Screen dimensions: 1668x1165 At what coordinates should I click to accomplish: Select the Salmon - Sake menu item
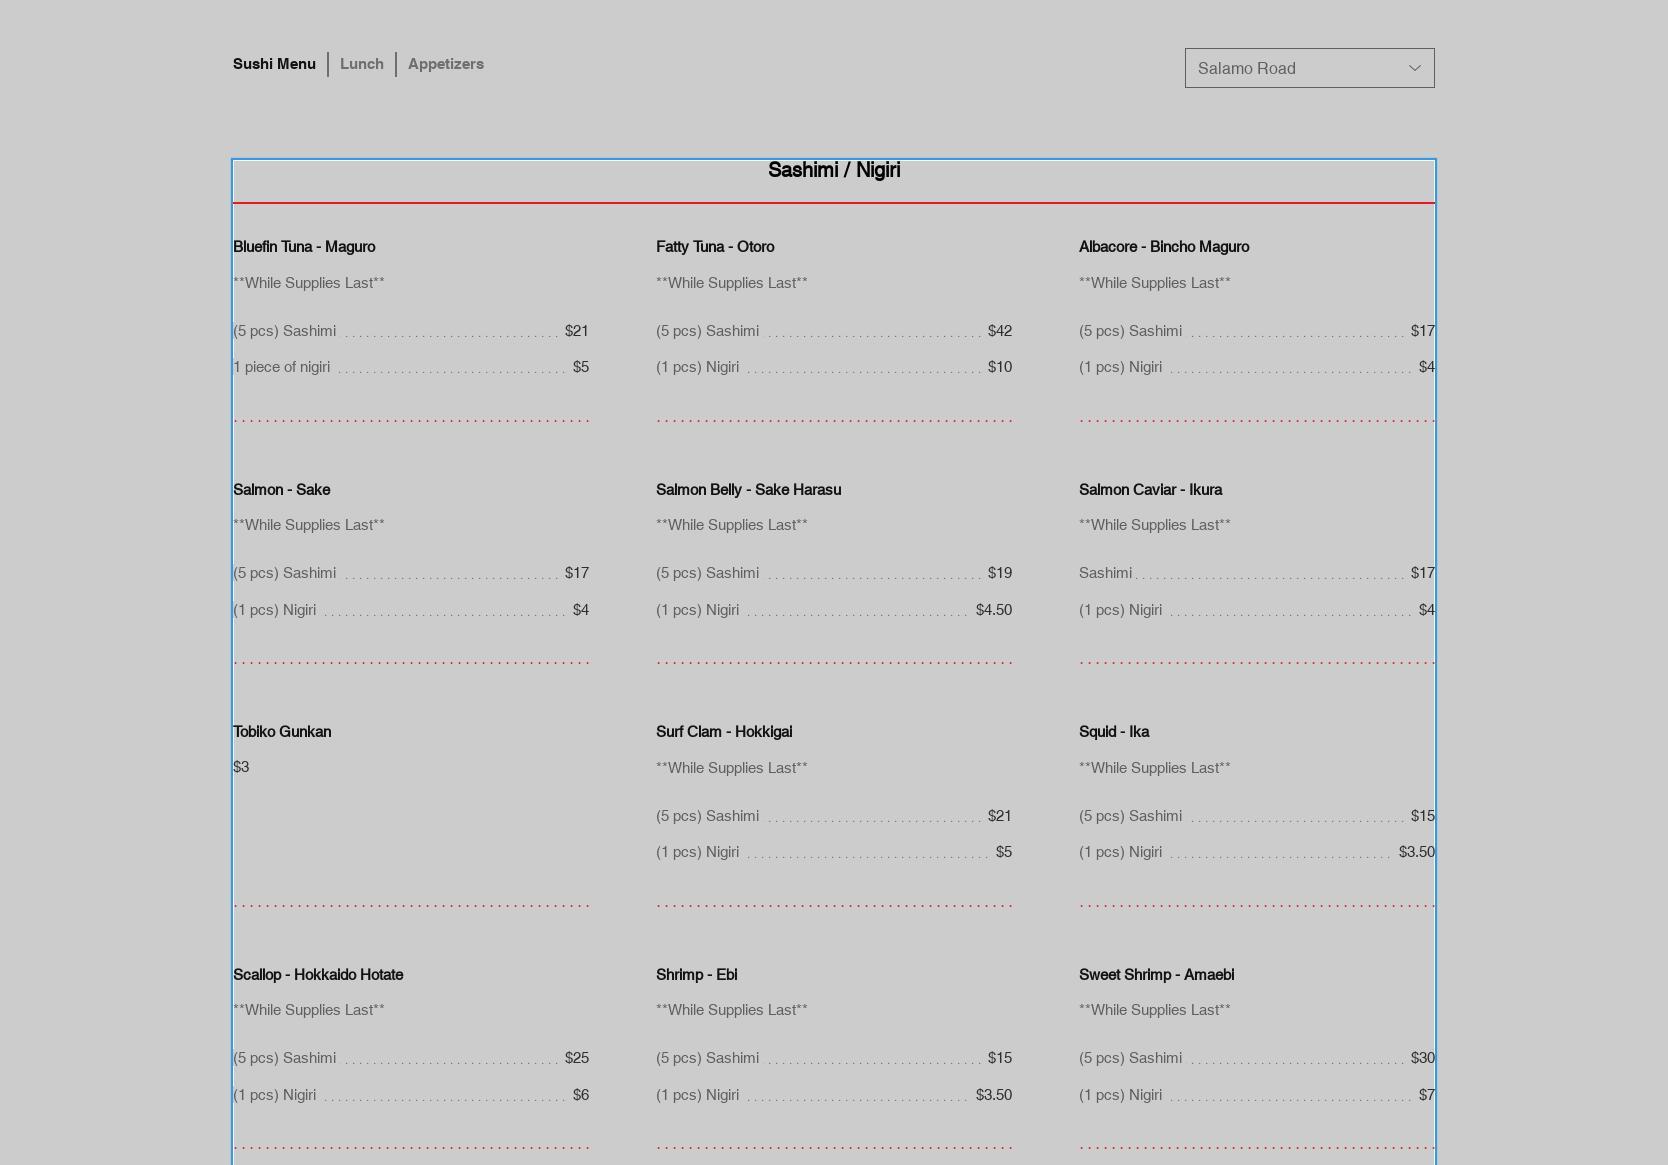click(x=281, y=490)
